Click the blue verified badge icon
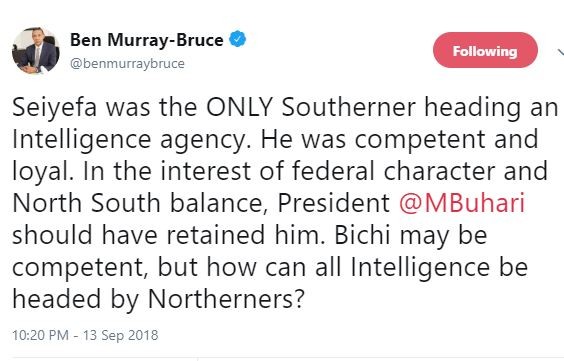The width and height of the screenshot is (564, 361). click(x=238, y=39)
